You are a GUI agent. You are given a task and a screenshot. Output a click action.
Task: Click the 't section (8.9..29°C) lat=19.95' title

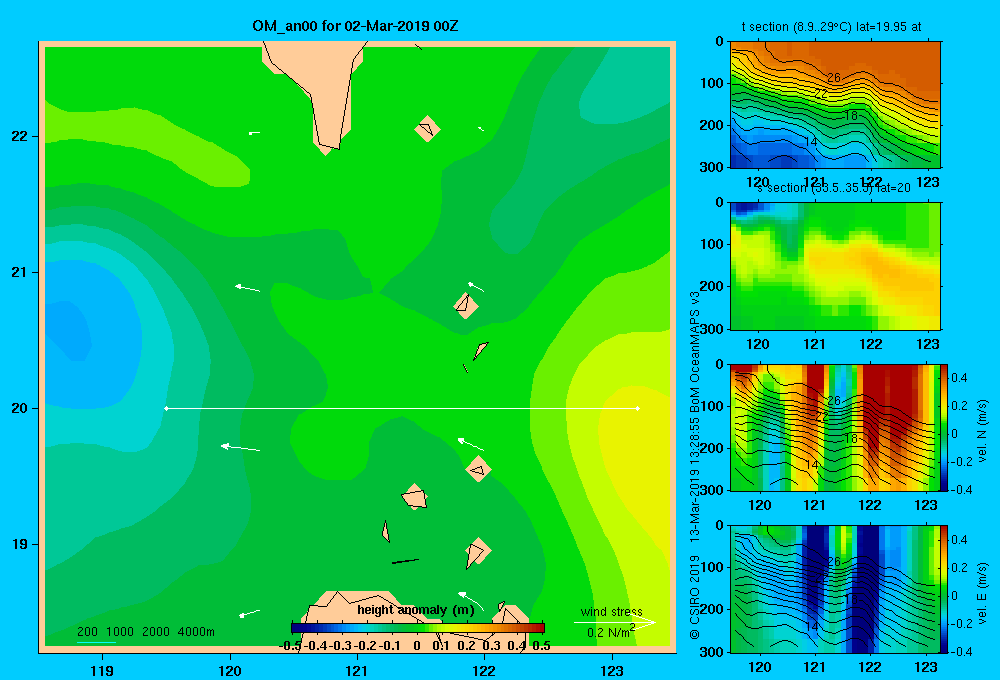coord(831,27)
